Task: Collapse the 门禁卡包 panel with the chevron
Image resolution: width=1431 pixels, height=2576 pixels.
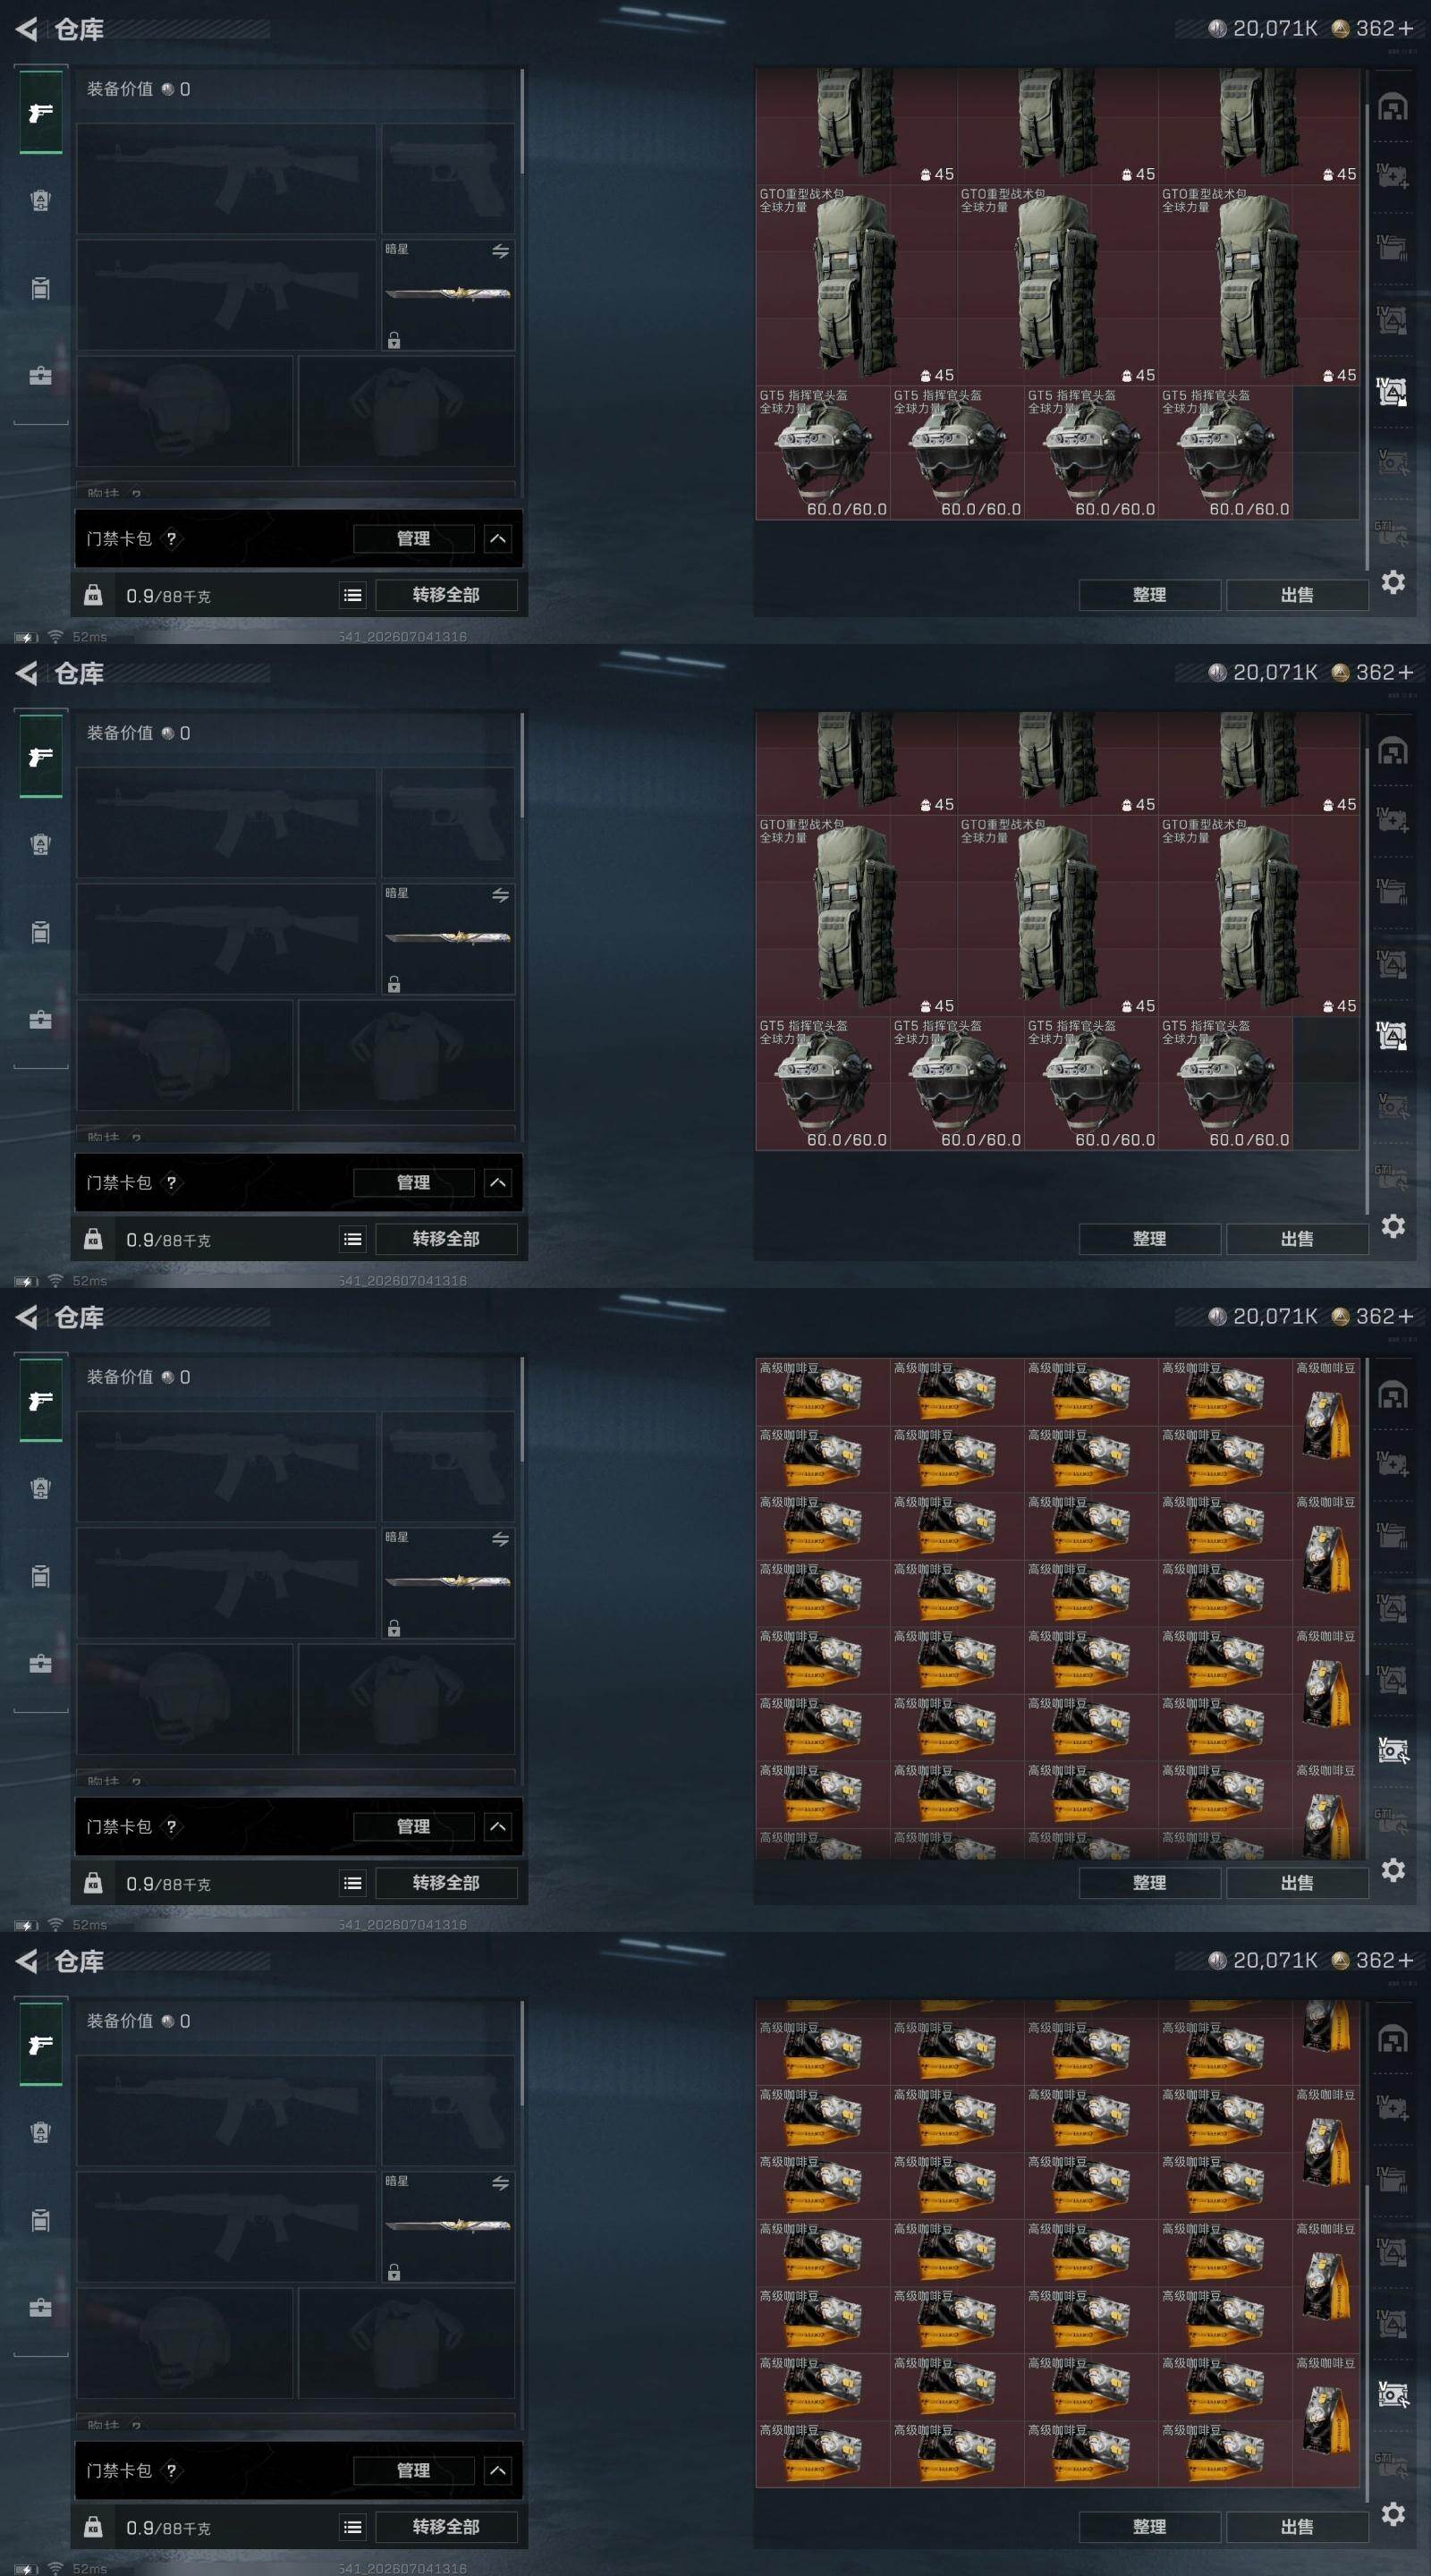Action: [498, 539]
